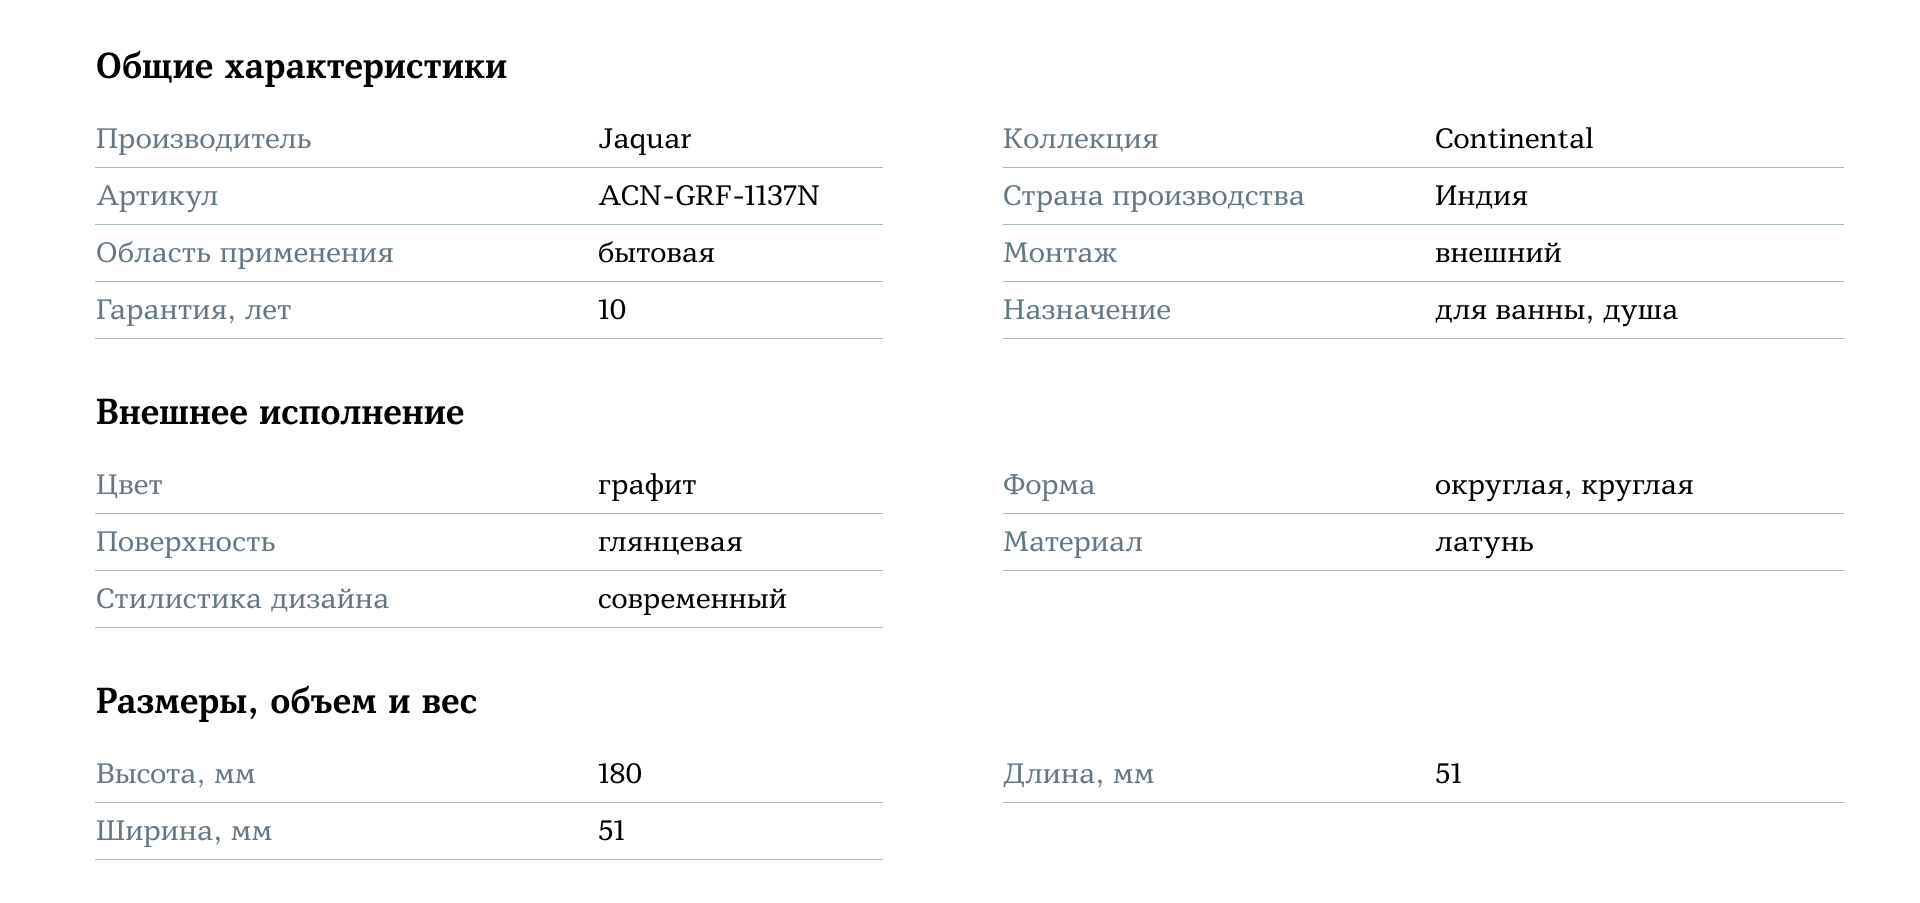Click the 'Ширина, мм' label

(184, 831)
